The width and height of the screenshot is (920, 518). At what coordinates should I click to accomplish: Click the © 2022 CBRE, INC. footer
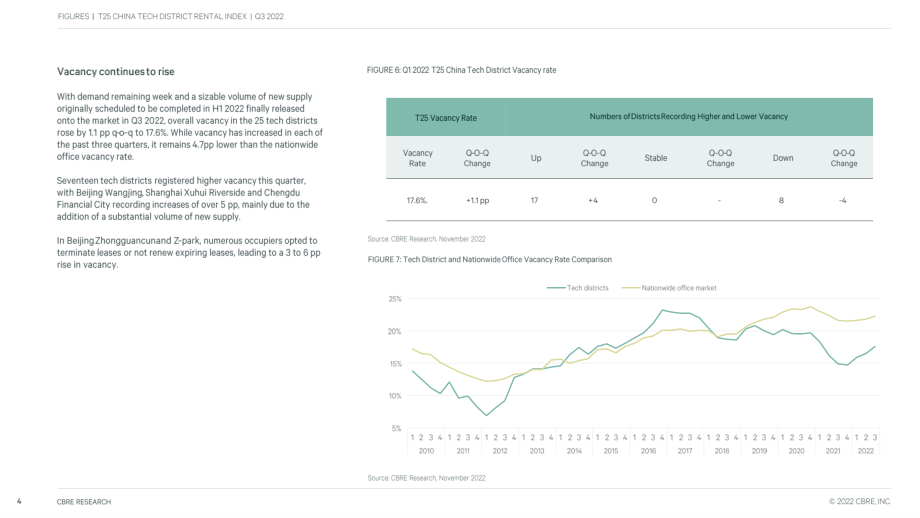(x=860, y=502)
